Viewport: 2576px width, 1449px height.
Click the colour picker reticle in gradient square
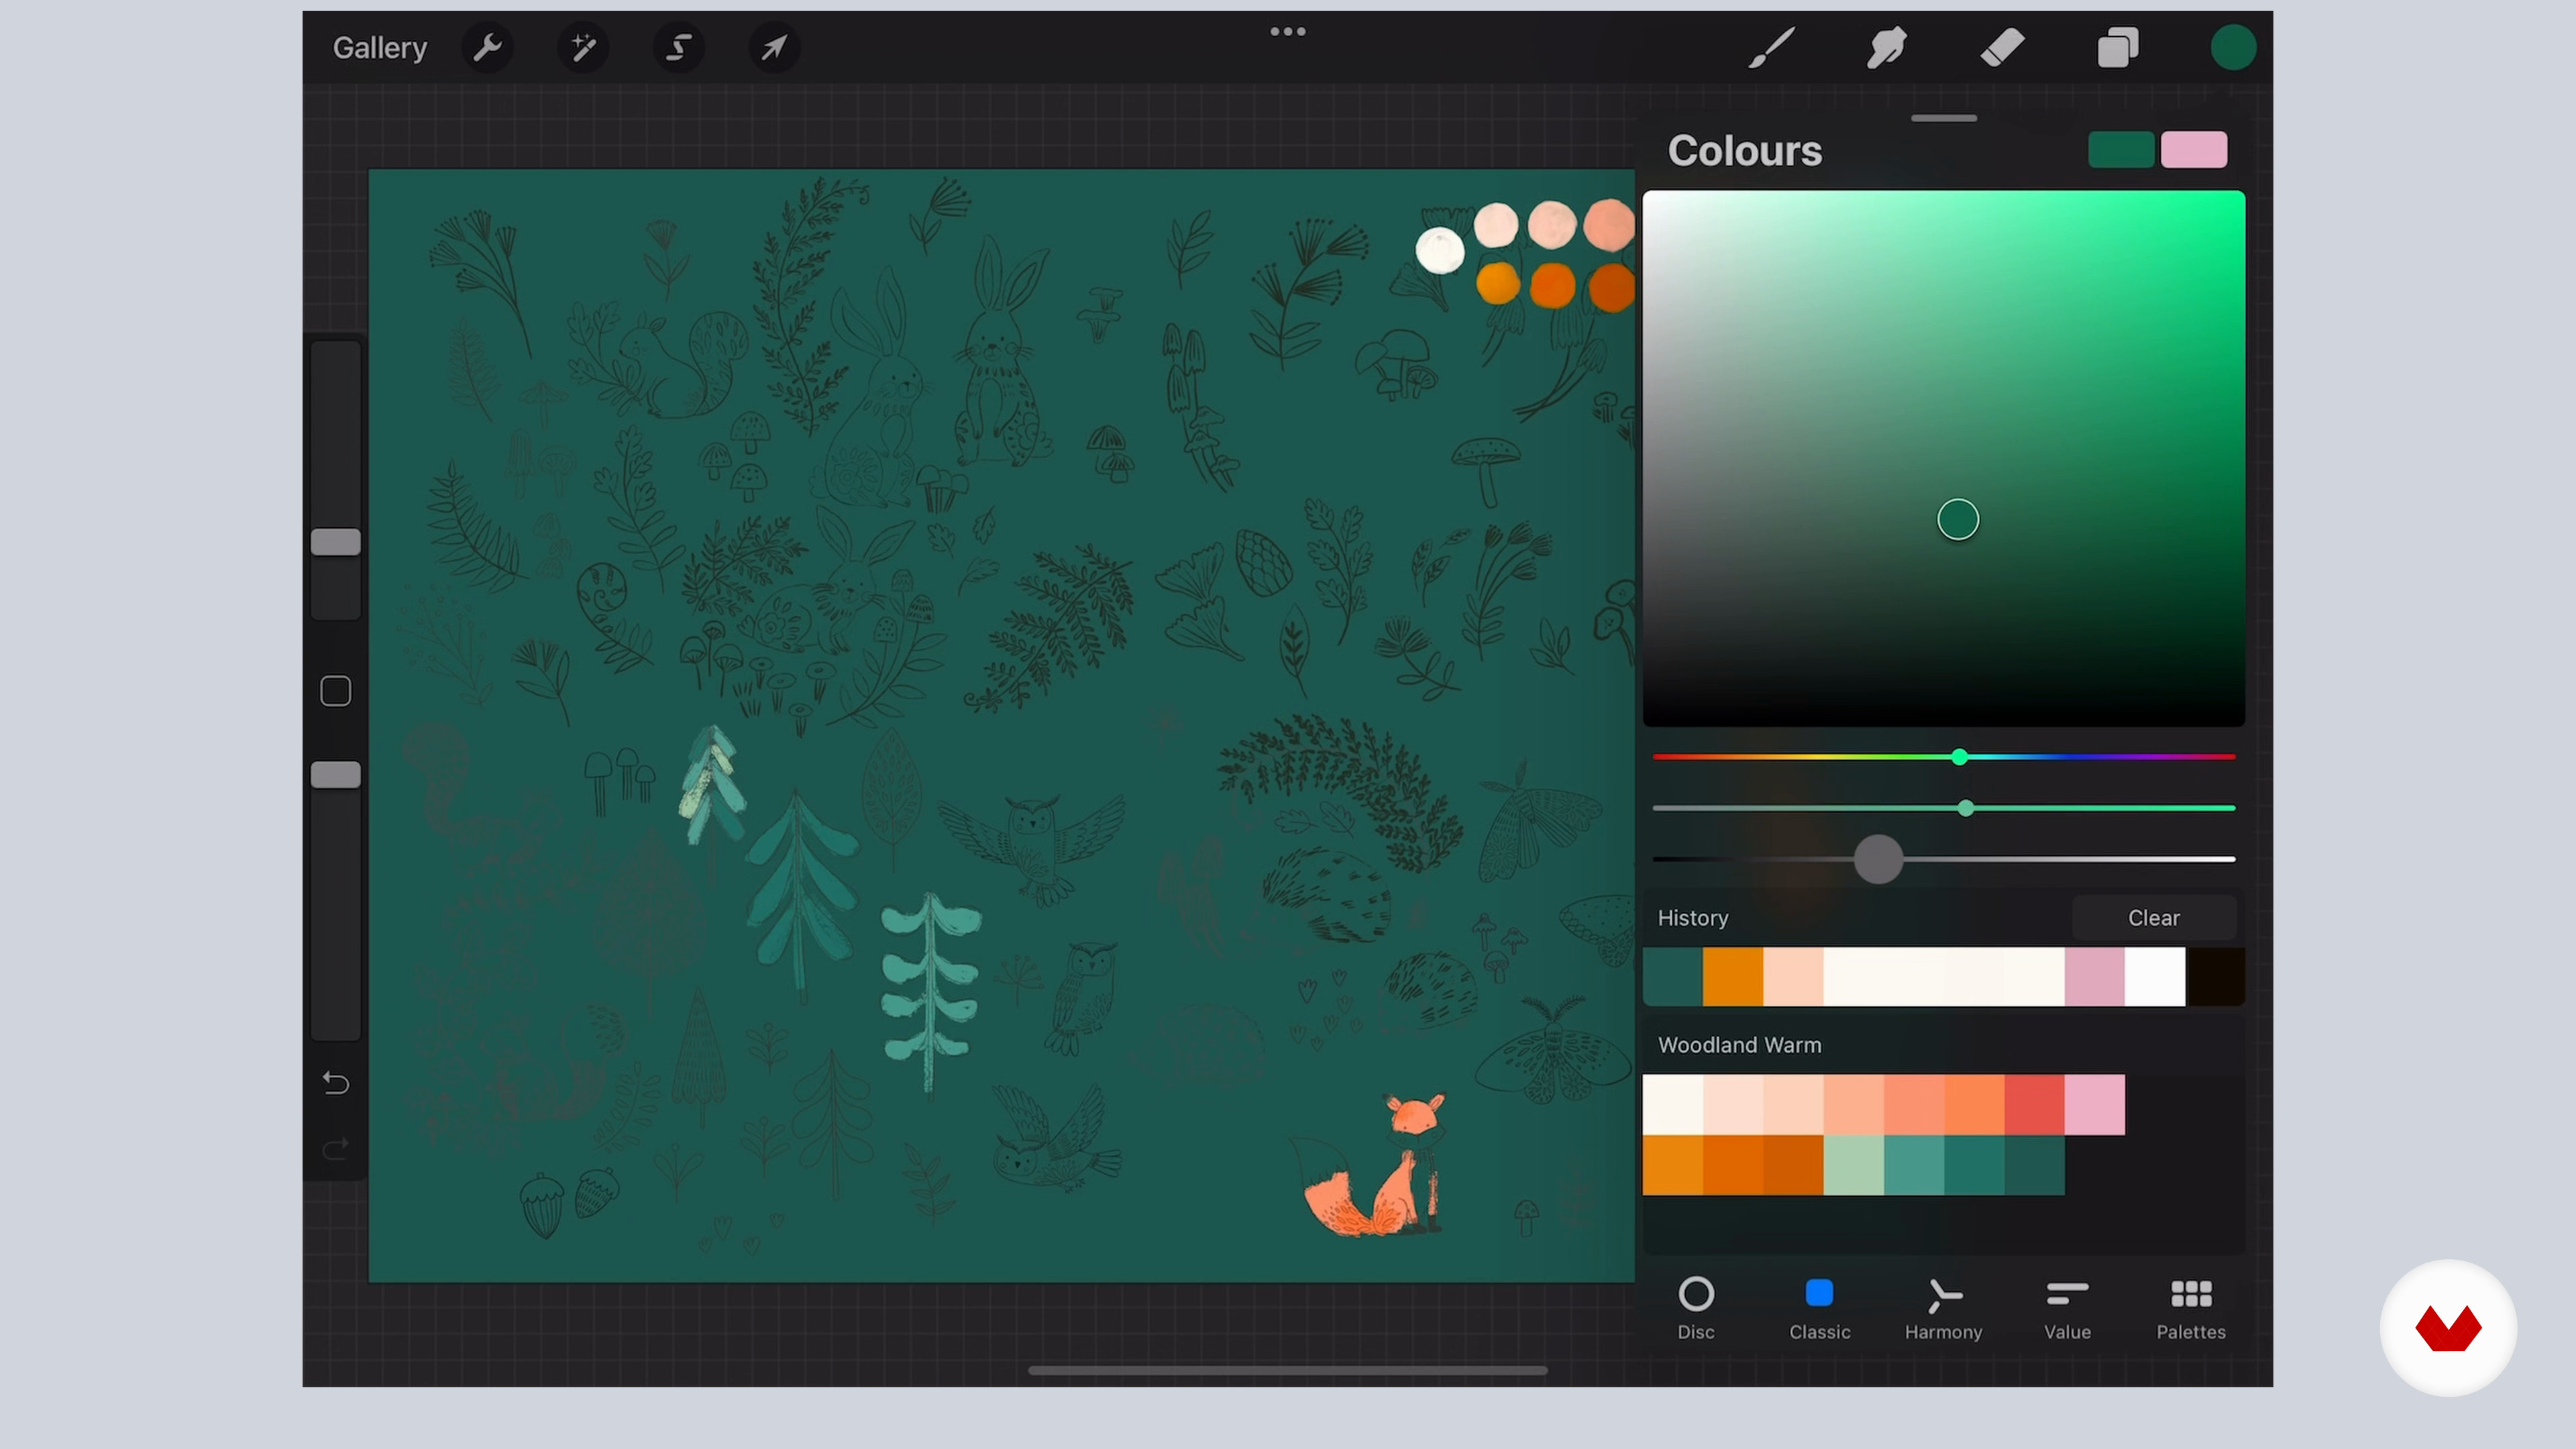1958,520
